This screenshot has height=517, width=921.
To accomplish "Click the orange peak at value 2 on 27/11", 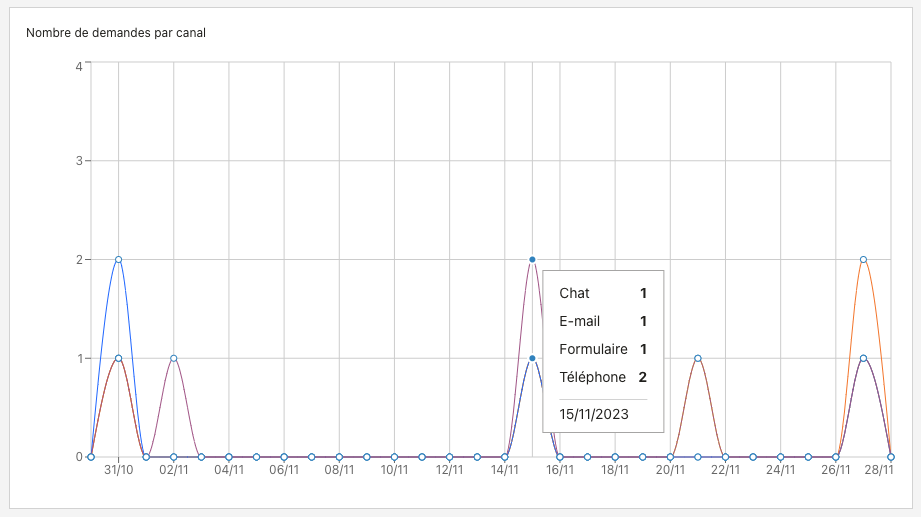I will 863,259.
